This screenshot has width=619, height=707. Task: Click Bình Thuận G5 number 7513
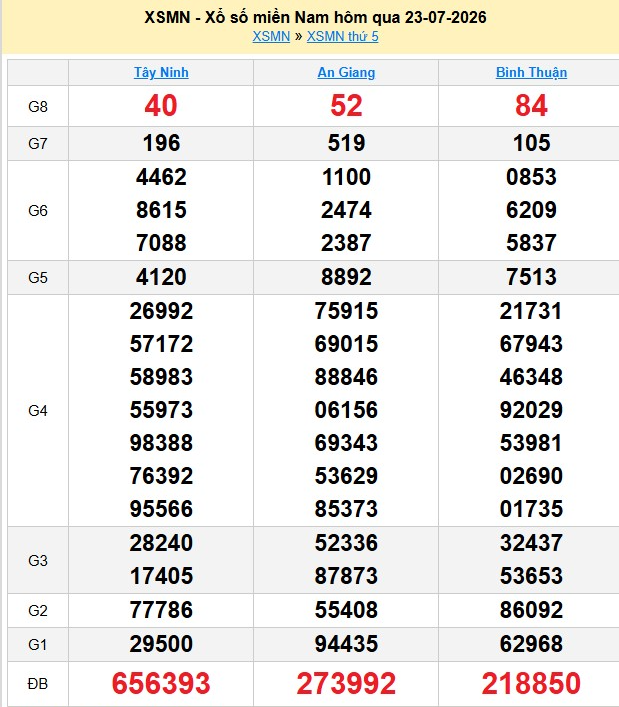click(532, 277)
